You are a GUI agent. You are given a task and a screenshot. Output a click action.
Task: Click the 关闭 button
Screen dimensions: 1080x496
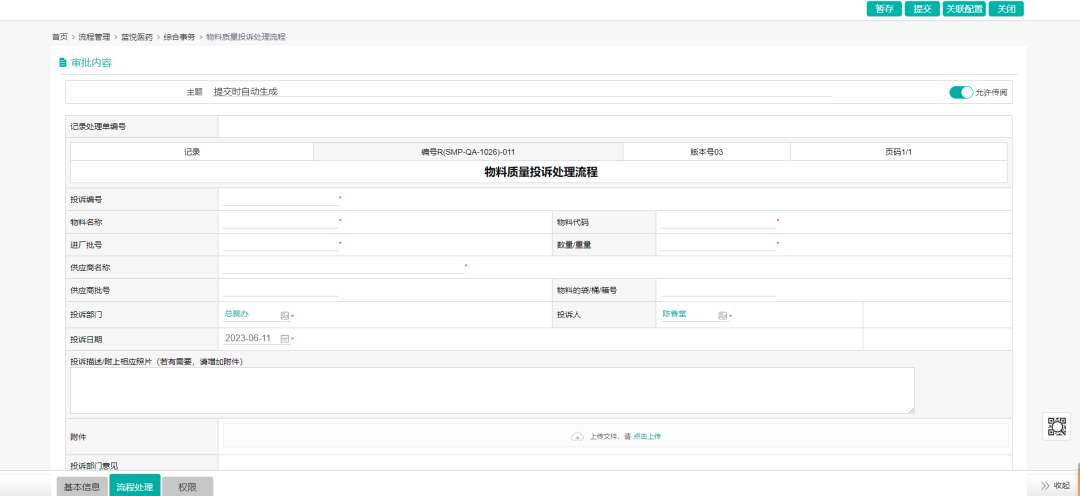click(x=1006, y=9)
